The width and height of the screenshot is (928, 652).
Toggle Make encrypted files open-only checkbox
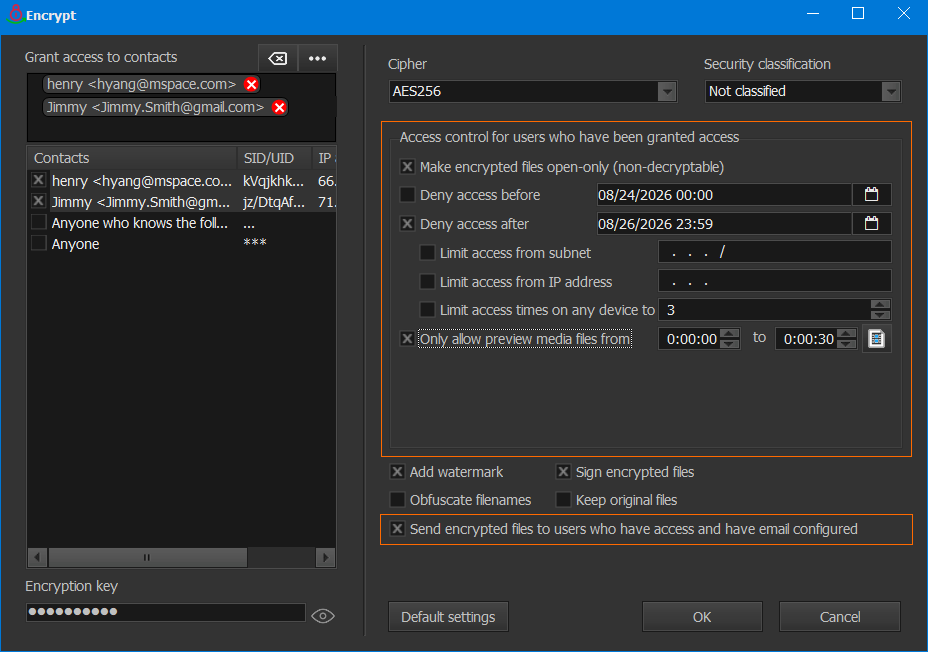click(407, 166)
